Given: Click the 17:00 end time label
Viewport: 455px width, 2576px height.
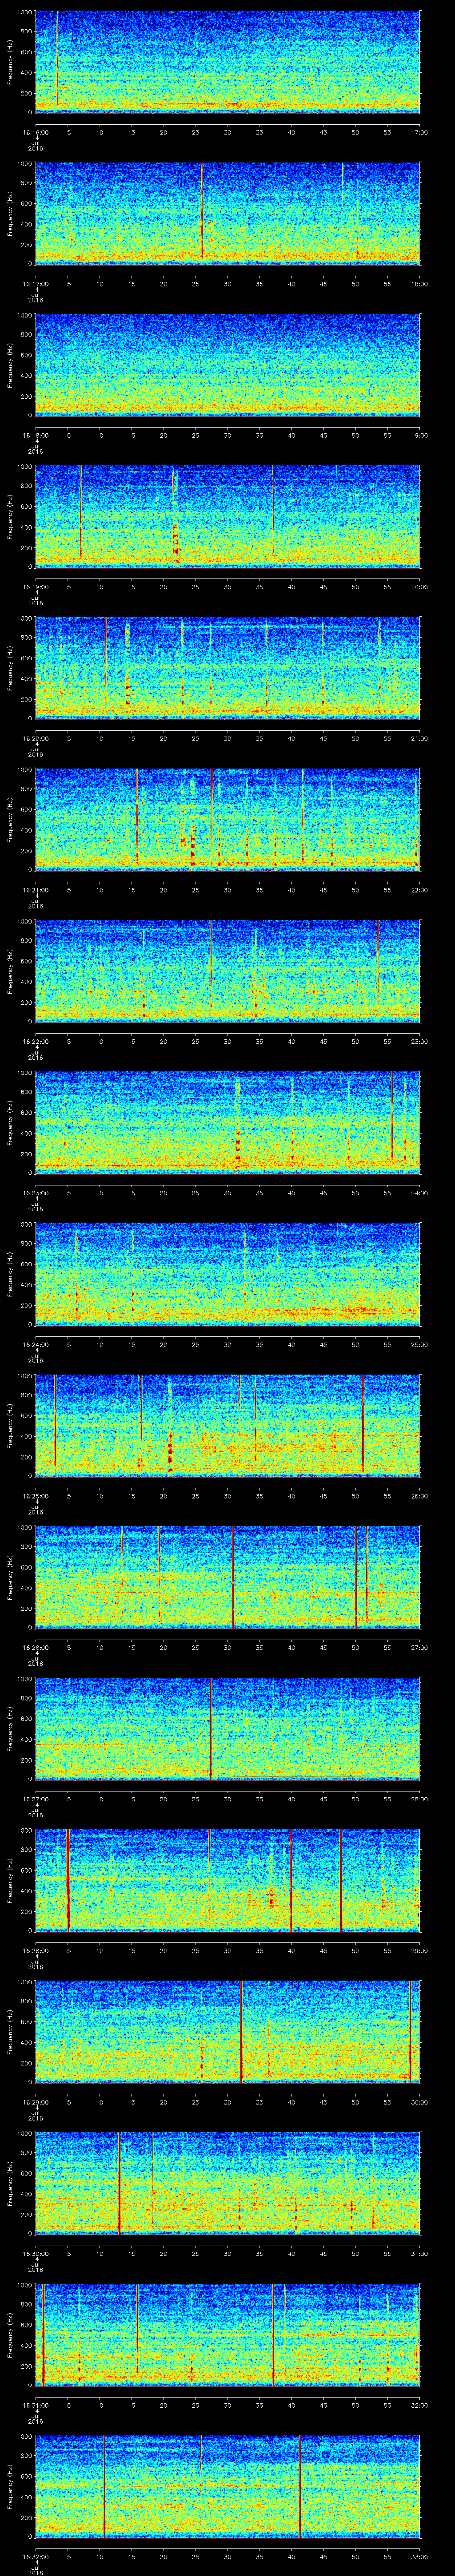Looking at the screenshot, I should [419, 132].
